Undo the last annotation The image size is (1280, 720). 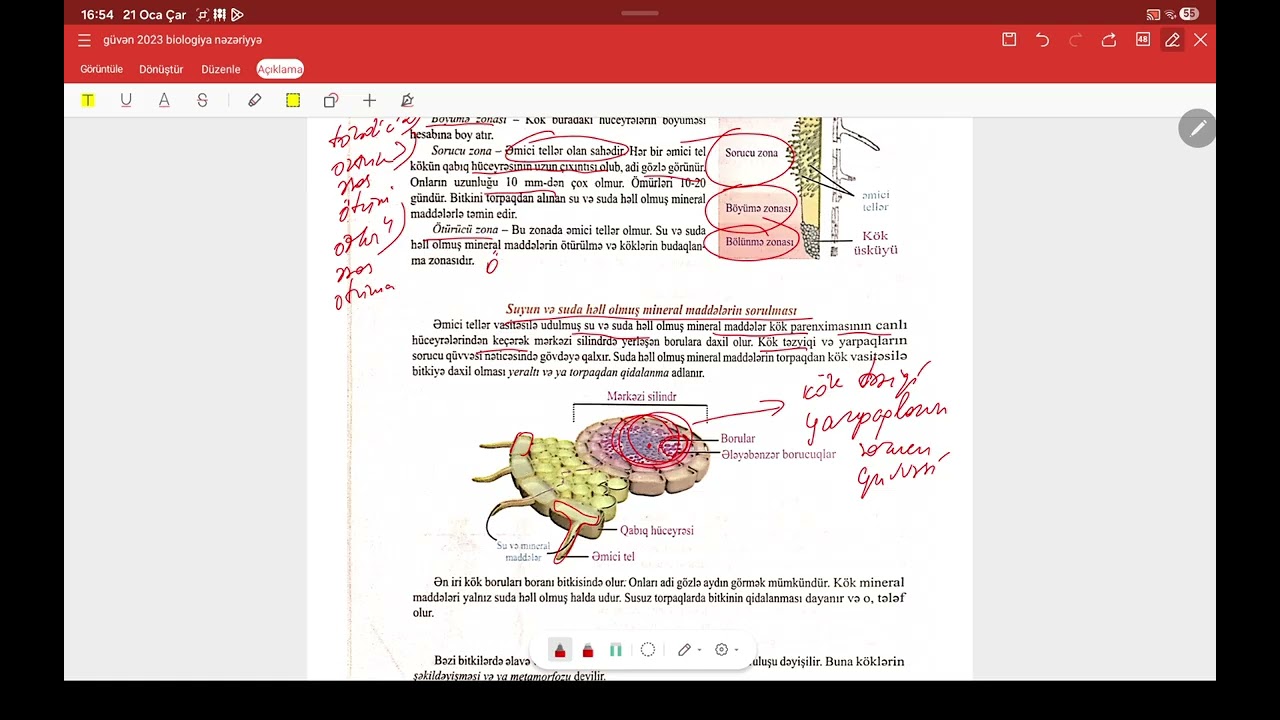(x=1042, y=40)
